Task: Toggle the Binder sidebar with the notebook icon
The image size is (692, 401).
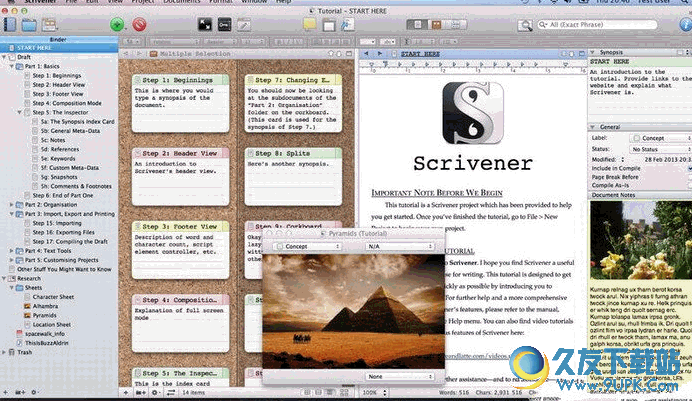Action: tap(10, 25)
